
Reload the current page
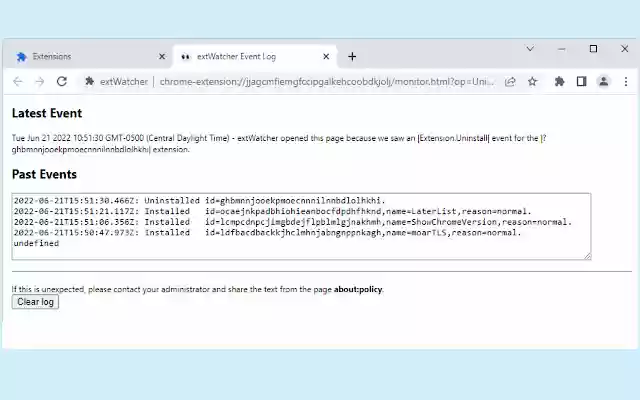point(62,82)
